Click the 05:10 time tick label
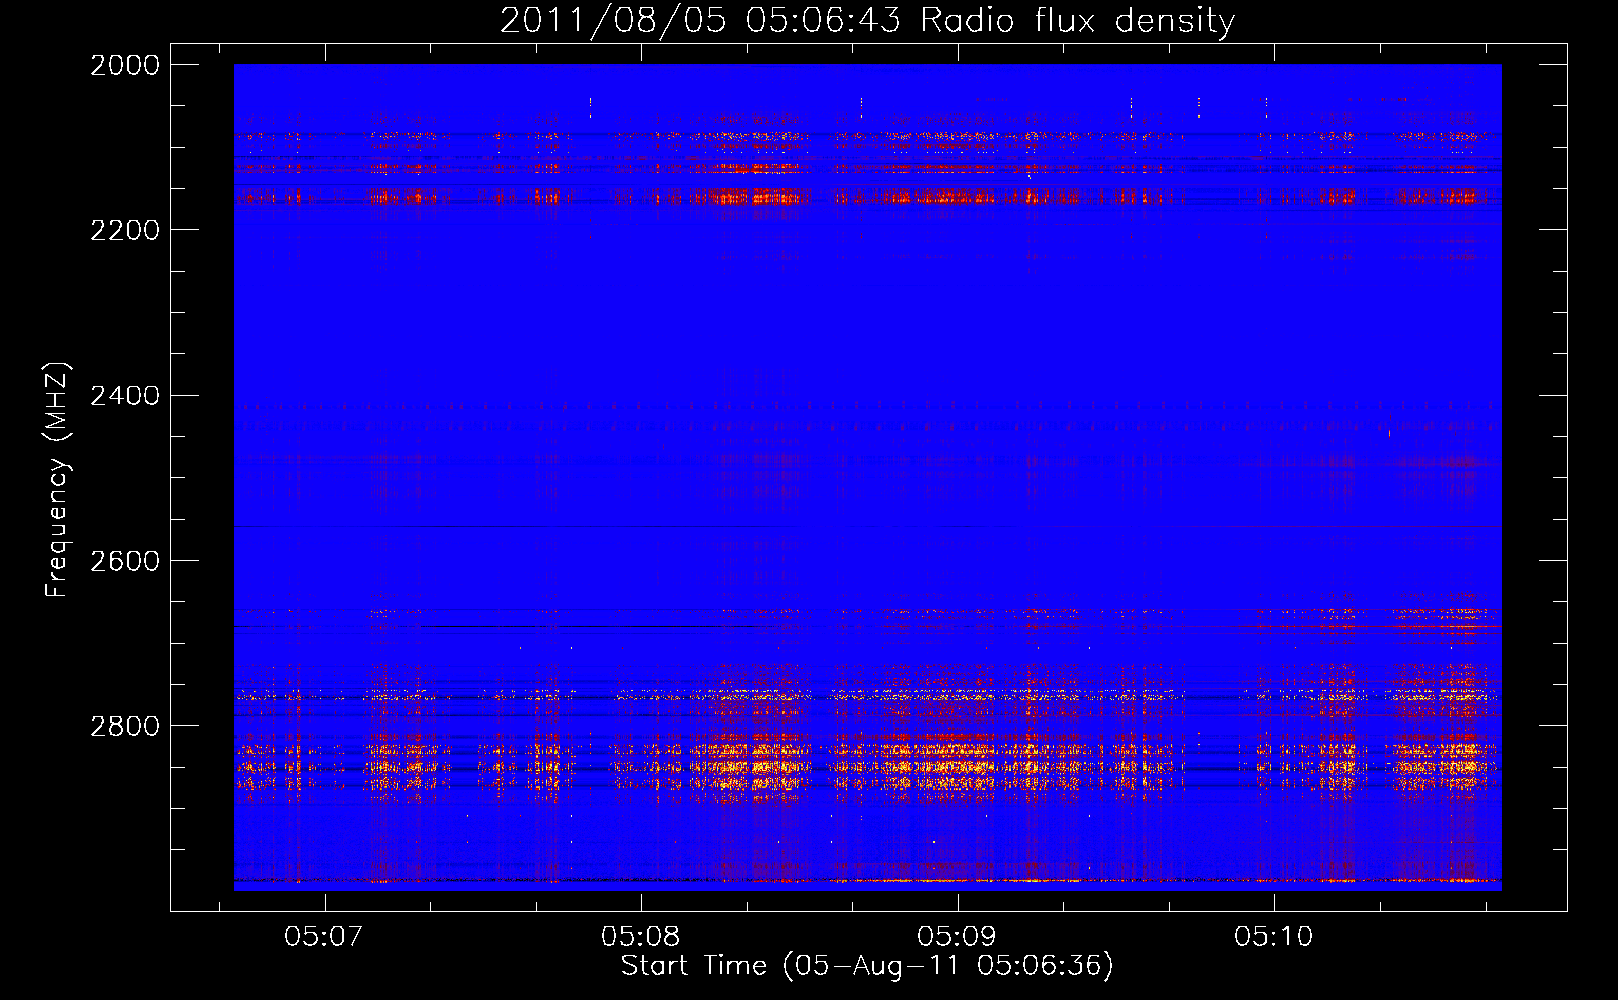 point(1273,937)
